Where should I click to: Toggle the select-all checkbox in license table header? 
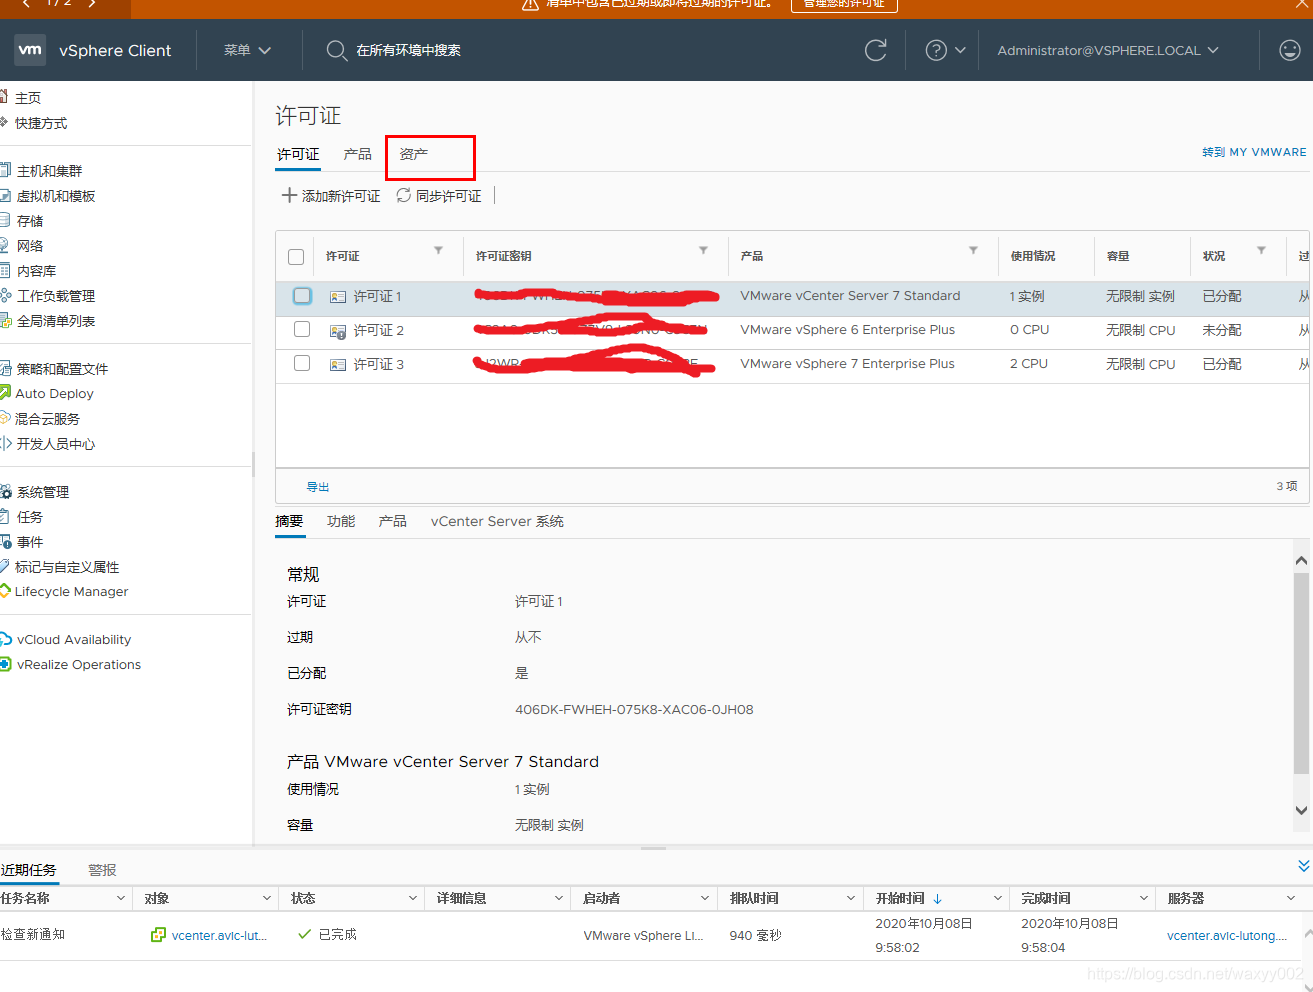296,257
